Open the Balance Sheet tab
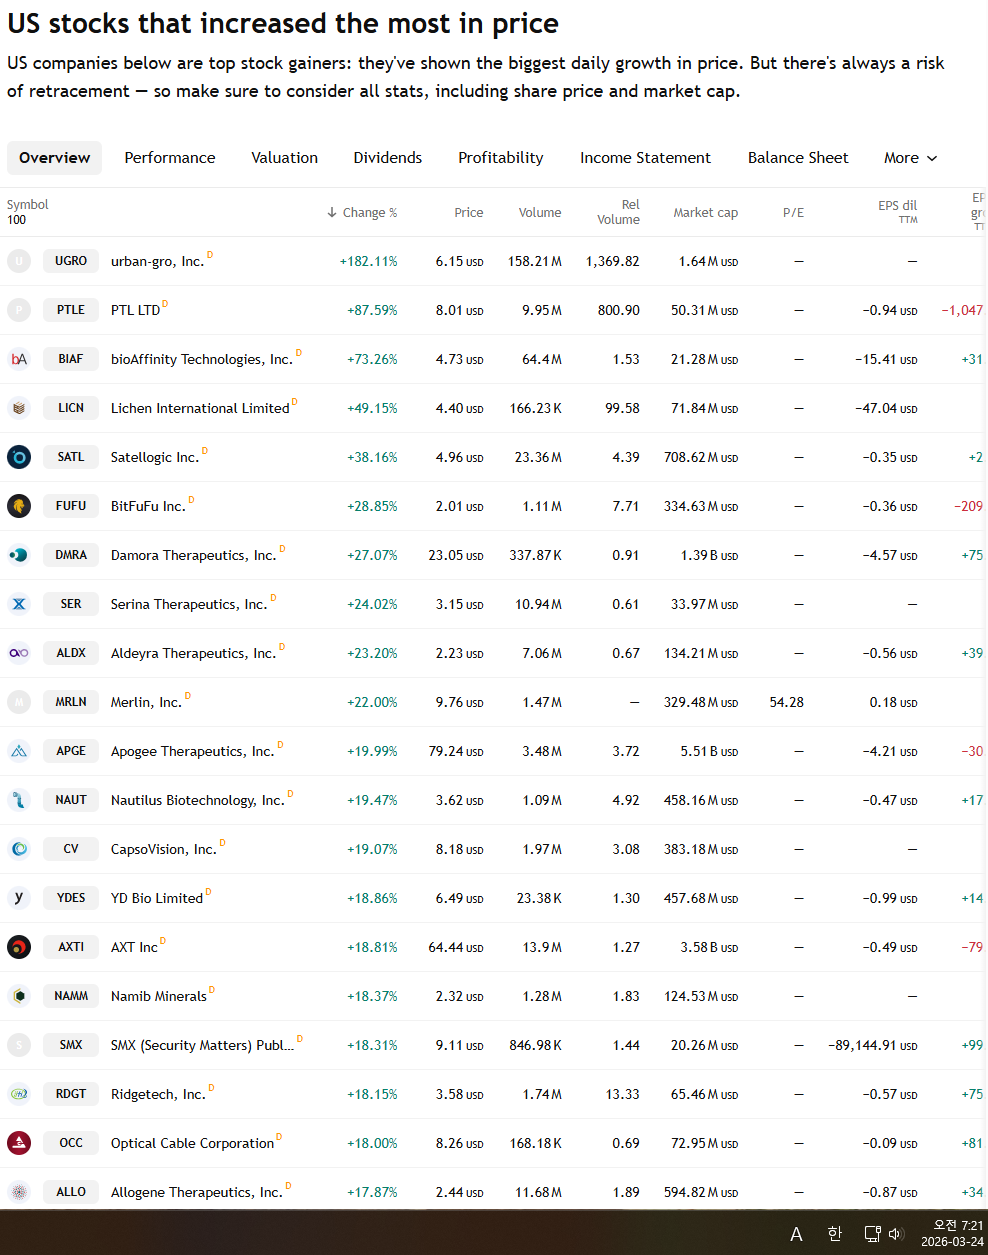This screenshot has width=988, height=1255. click(798, 158)
